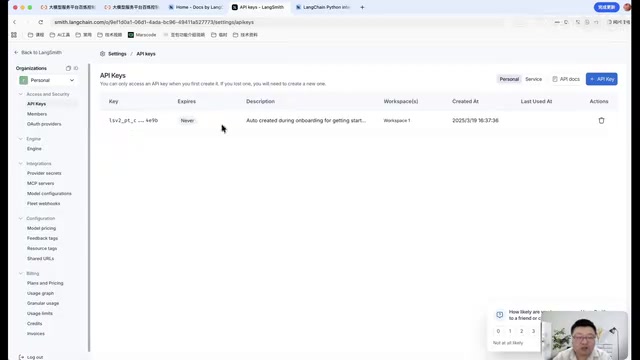Rate 2 in the likelihood survey
This screenshot has height=360, width=640.
point(522,331)
